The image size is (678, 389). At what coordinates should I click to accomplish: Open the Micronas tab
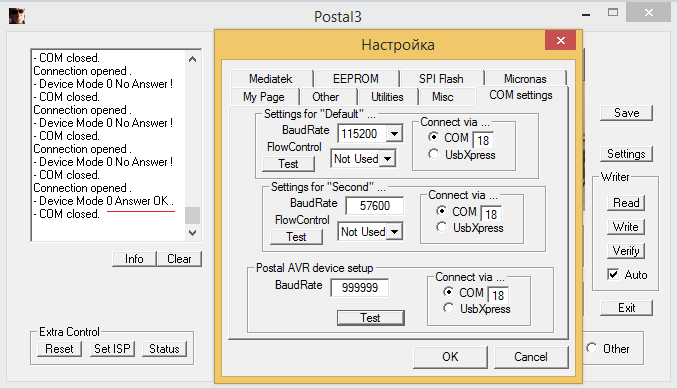(x=525, y=79)
